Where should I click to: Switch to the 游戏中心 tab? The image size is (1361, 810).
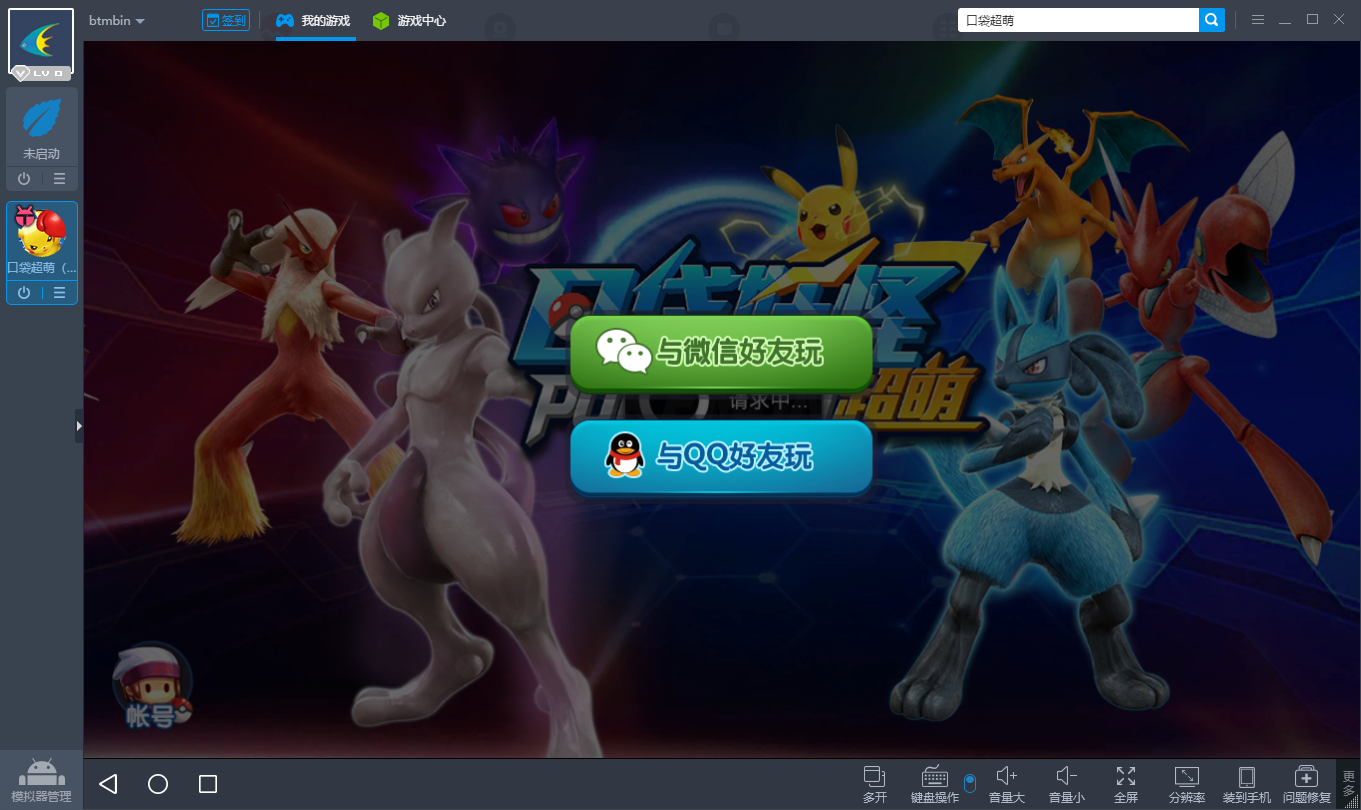point(409,21)
